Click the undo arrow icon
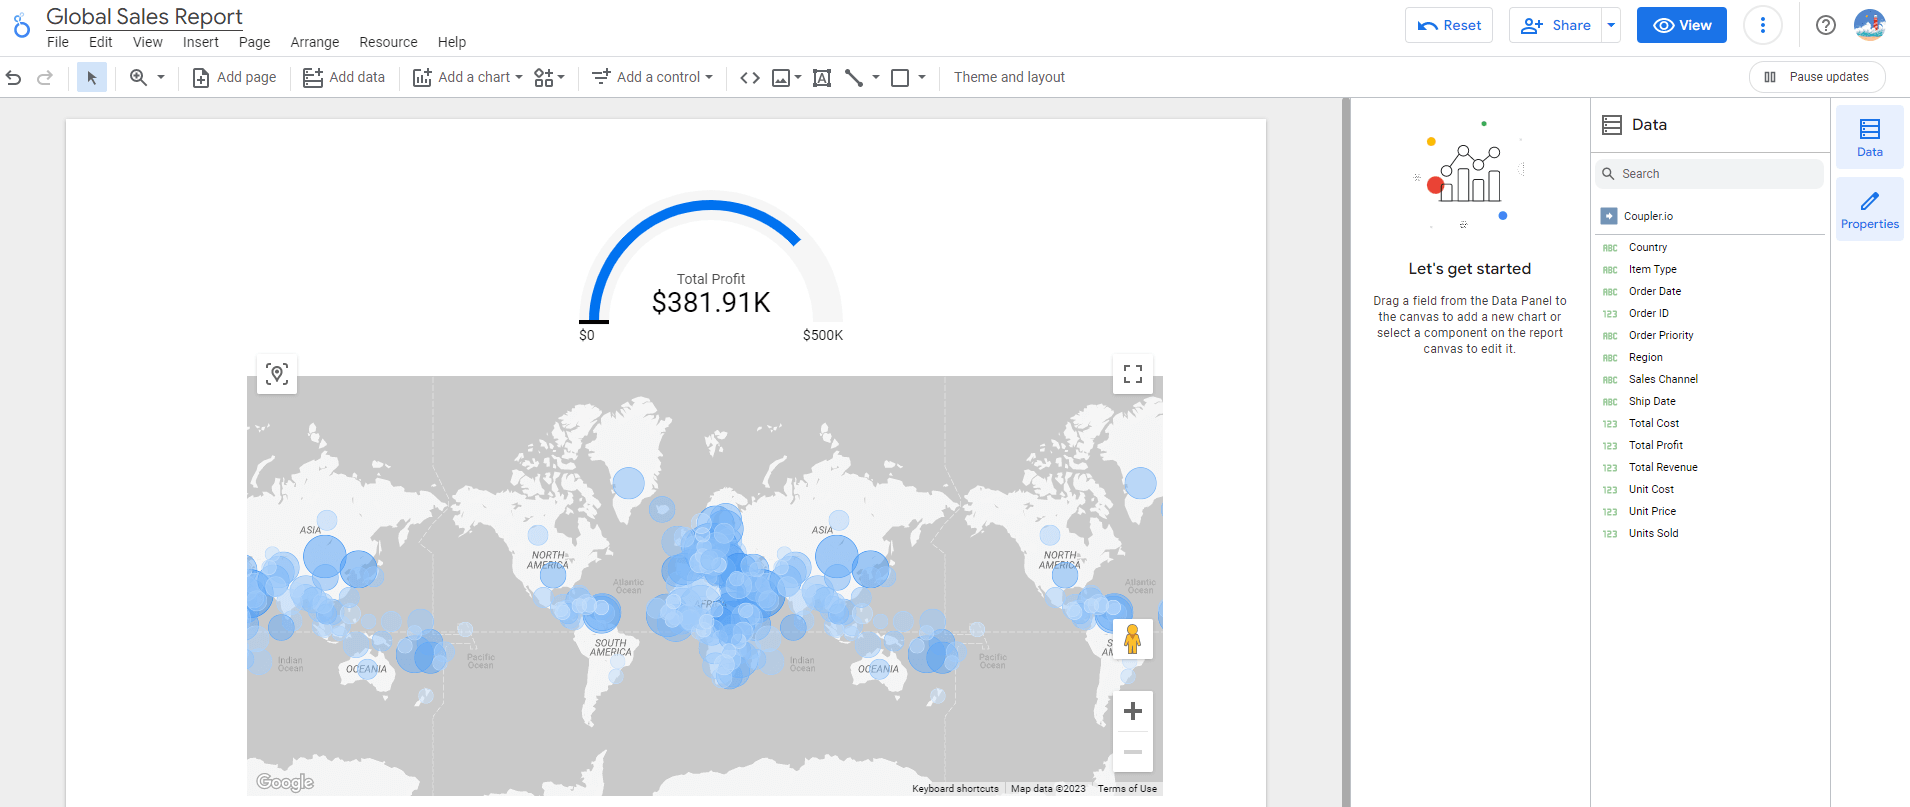Viewport: 1910px width, 807px height. (14, 77)
